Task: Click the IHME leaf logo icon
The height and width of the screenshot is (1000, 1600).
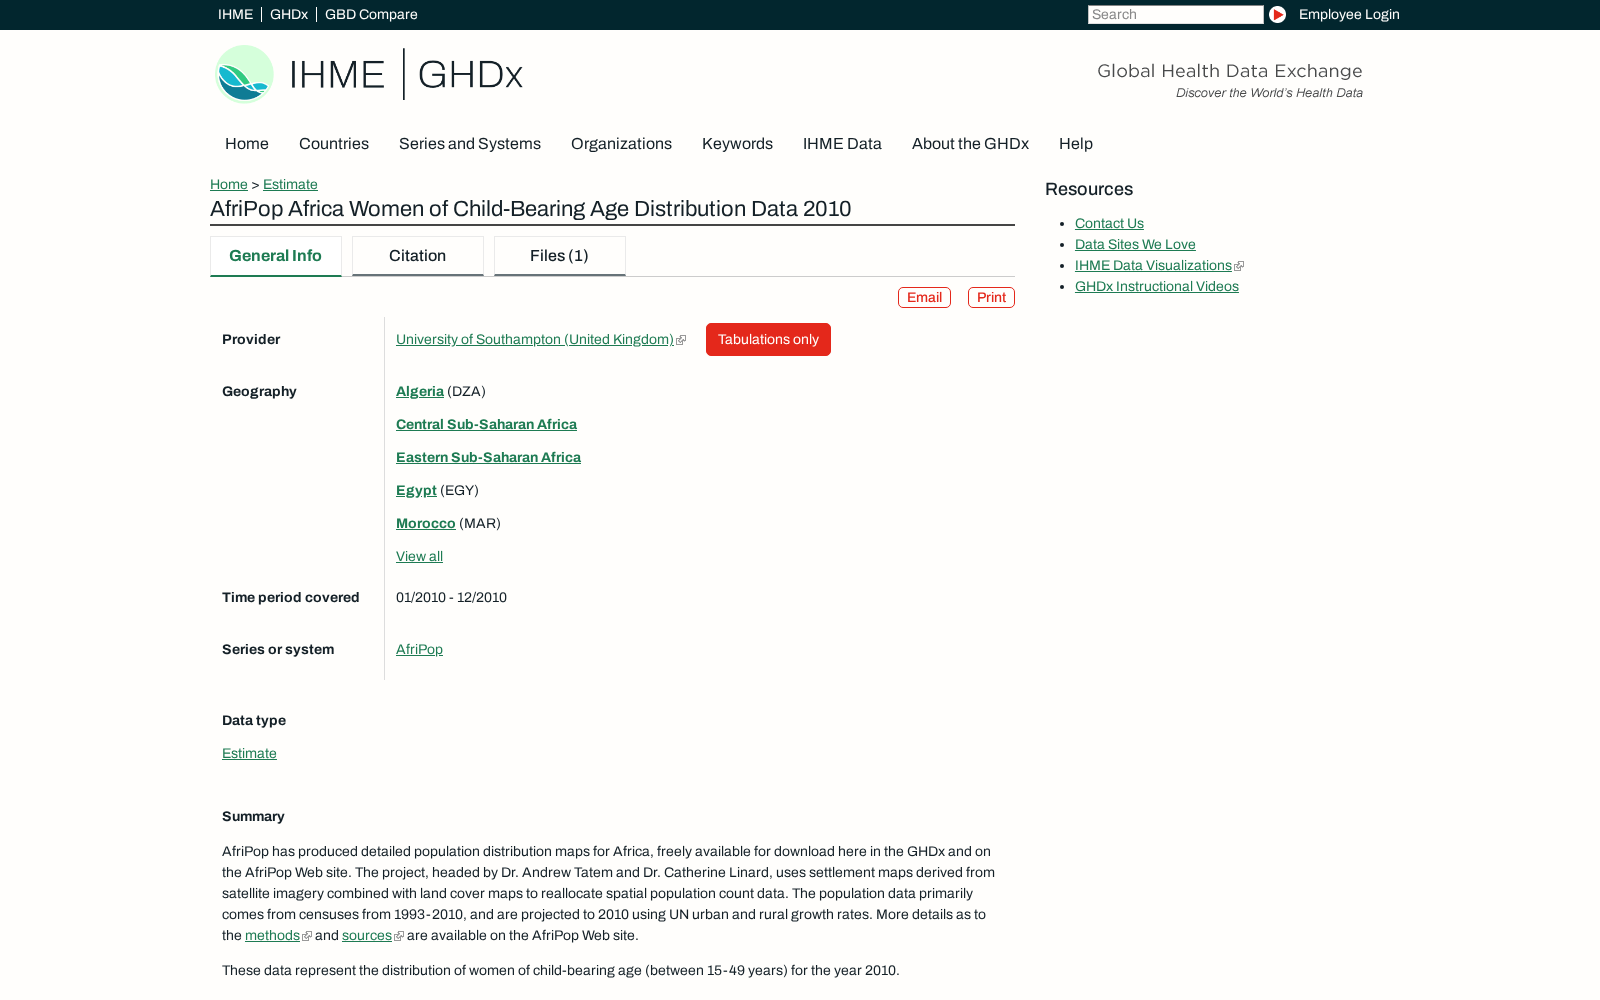Action: tap(245, 74)
